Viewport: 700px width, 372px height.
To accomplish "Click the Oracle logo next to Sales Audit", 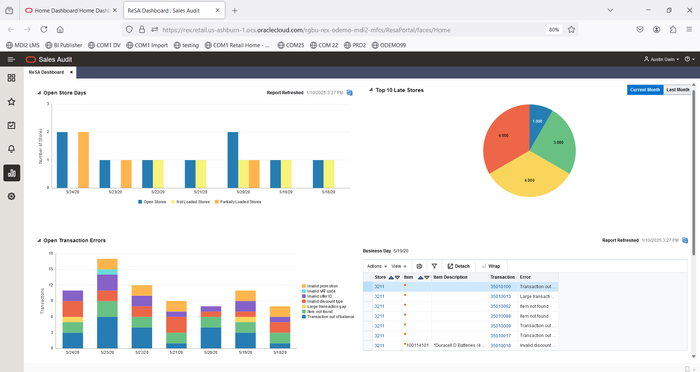I will (x=31, y=59).
